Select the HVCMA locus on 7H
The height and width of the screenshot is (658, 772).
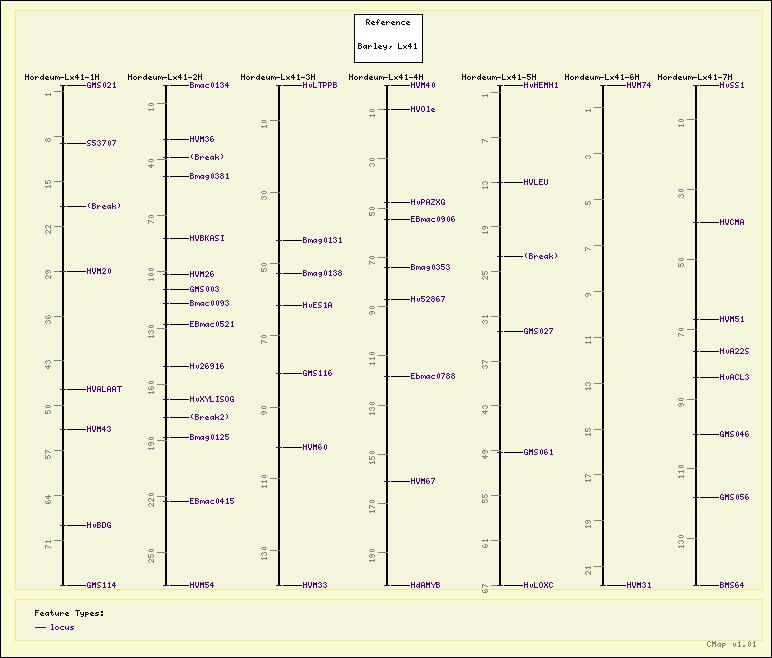(x=732, y=223)
